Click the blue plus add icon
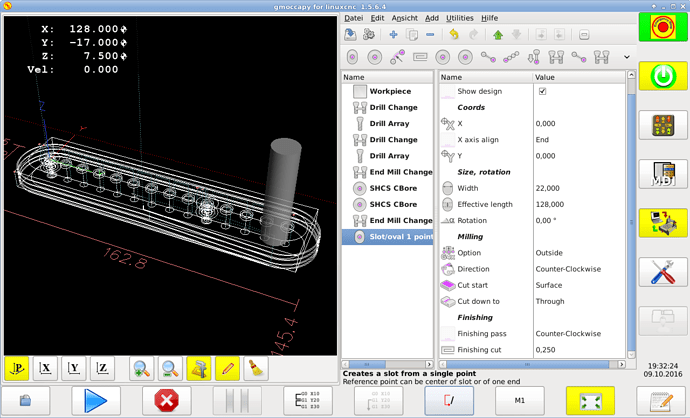The width and height of the screenshot is (690, 418). (393, 35)
